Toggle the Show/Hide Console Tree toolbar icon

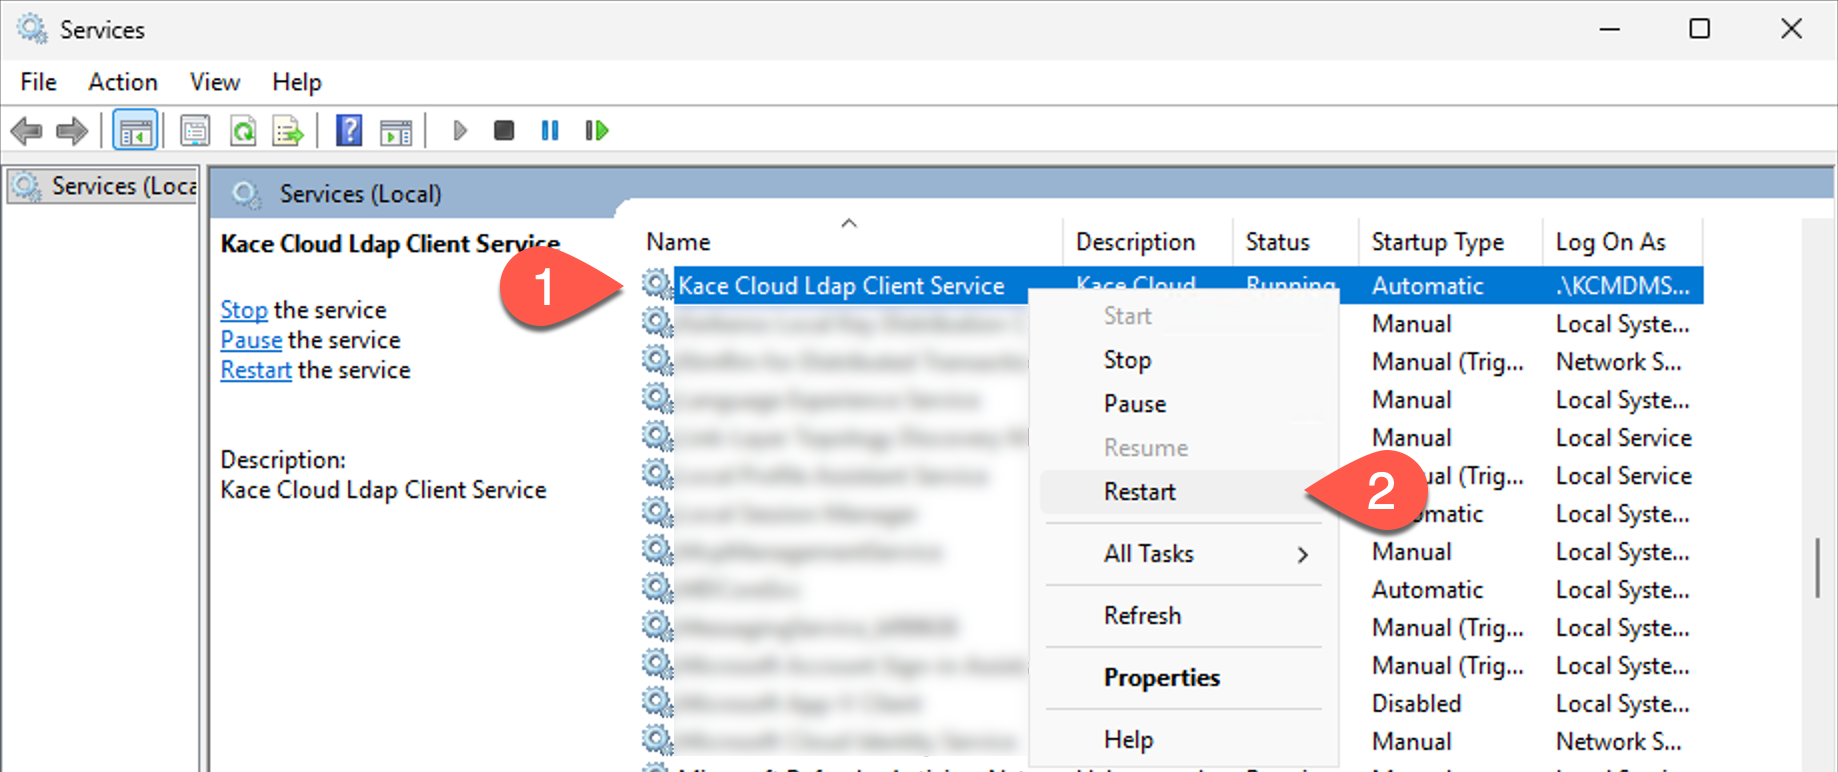pos(135,131)
